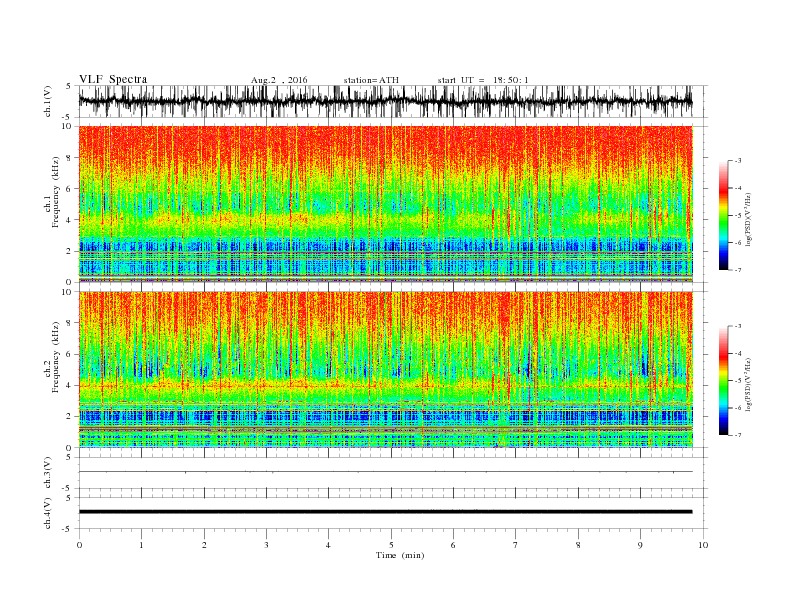Viewport: 792px width, 612px height.
Task: Click inside the ch.1 spectrogram panel
Action: pos(386,204)
